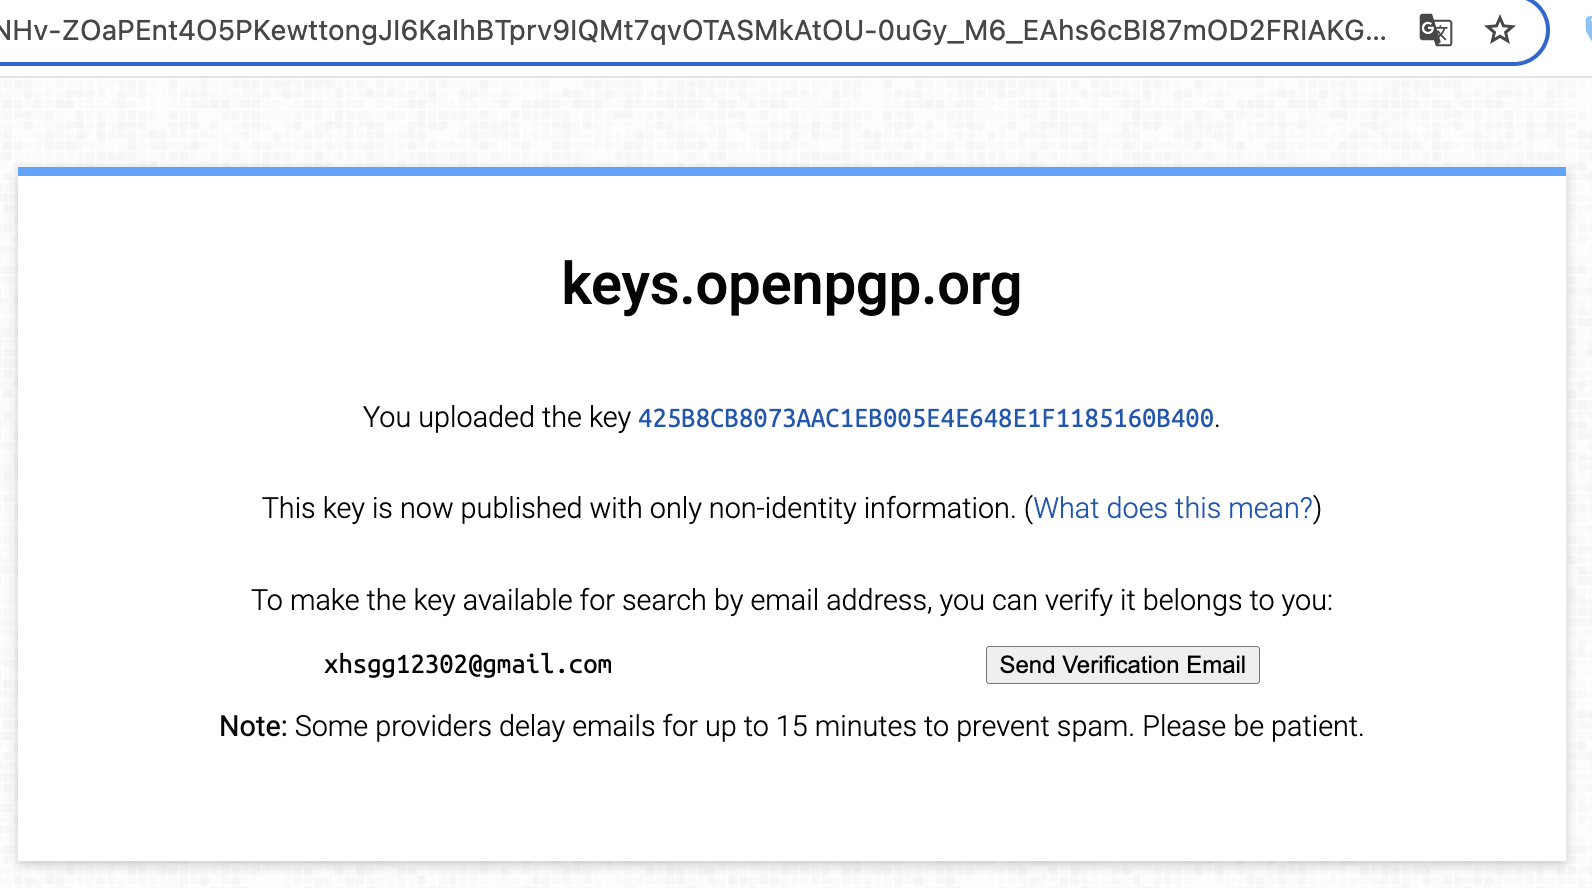Click the bold "Note:" label
The height and width of the screenshot is (888, 1592).
click(253, 726)
